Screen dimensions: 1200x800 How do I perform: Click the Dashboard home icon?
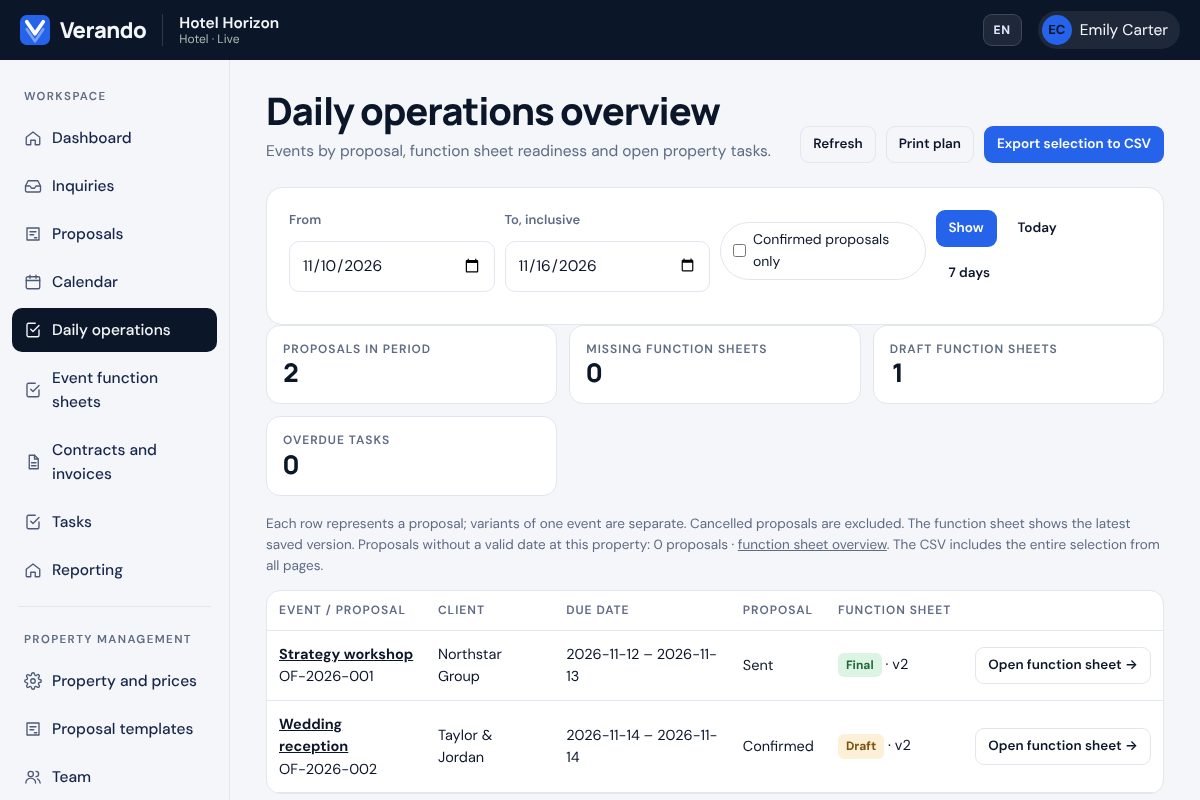point(33,138)
